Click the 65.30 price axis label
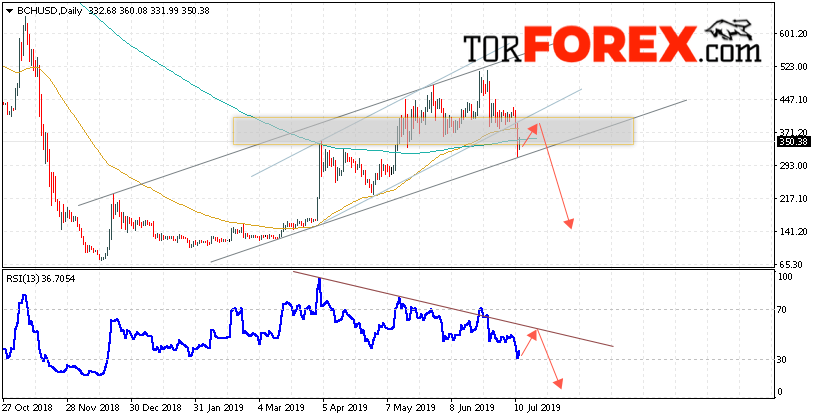 pyautogui.click(x=790, y=265)
